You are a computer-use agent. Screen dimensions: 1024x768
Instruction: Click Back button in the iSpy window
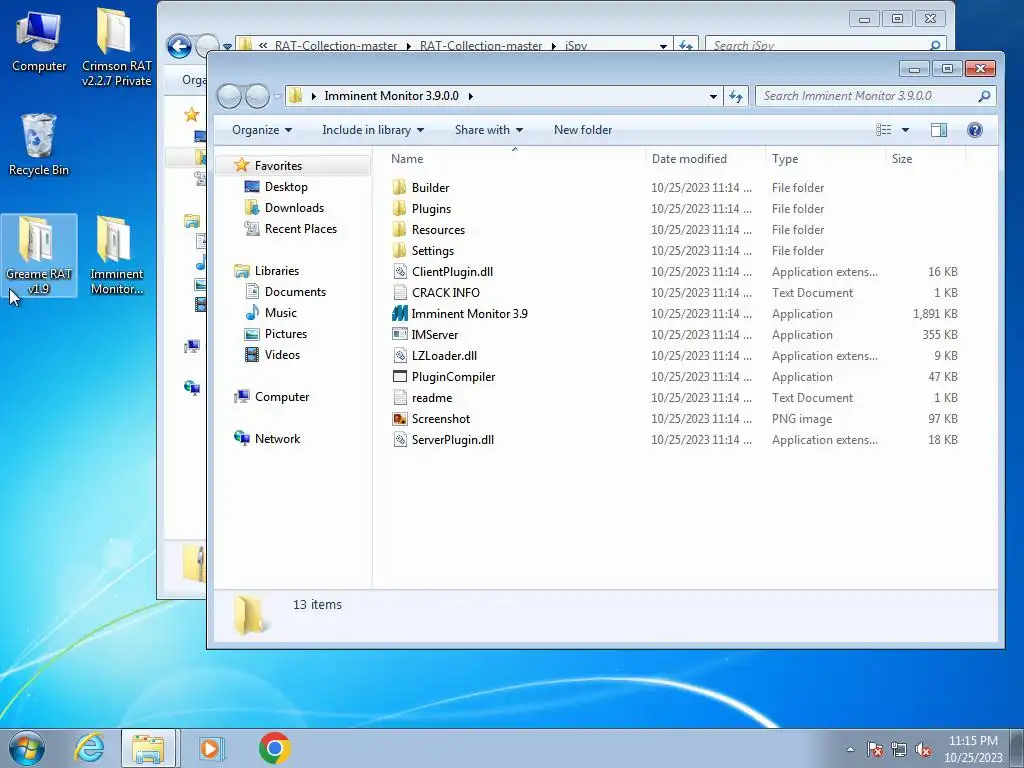tap(179, 46)
